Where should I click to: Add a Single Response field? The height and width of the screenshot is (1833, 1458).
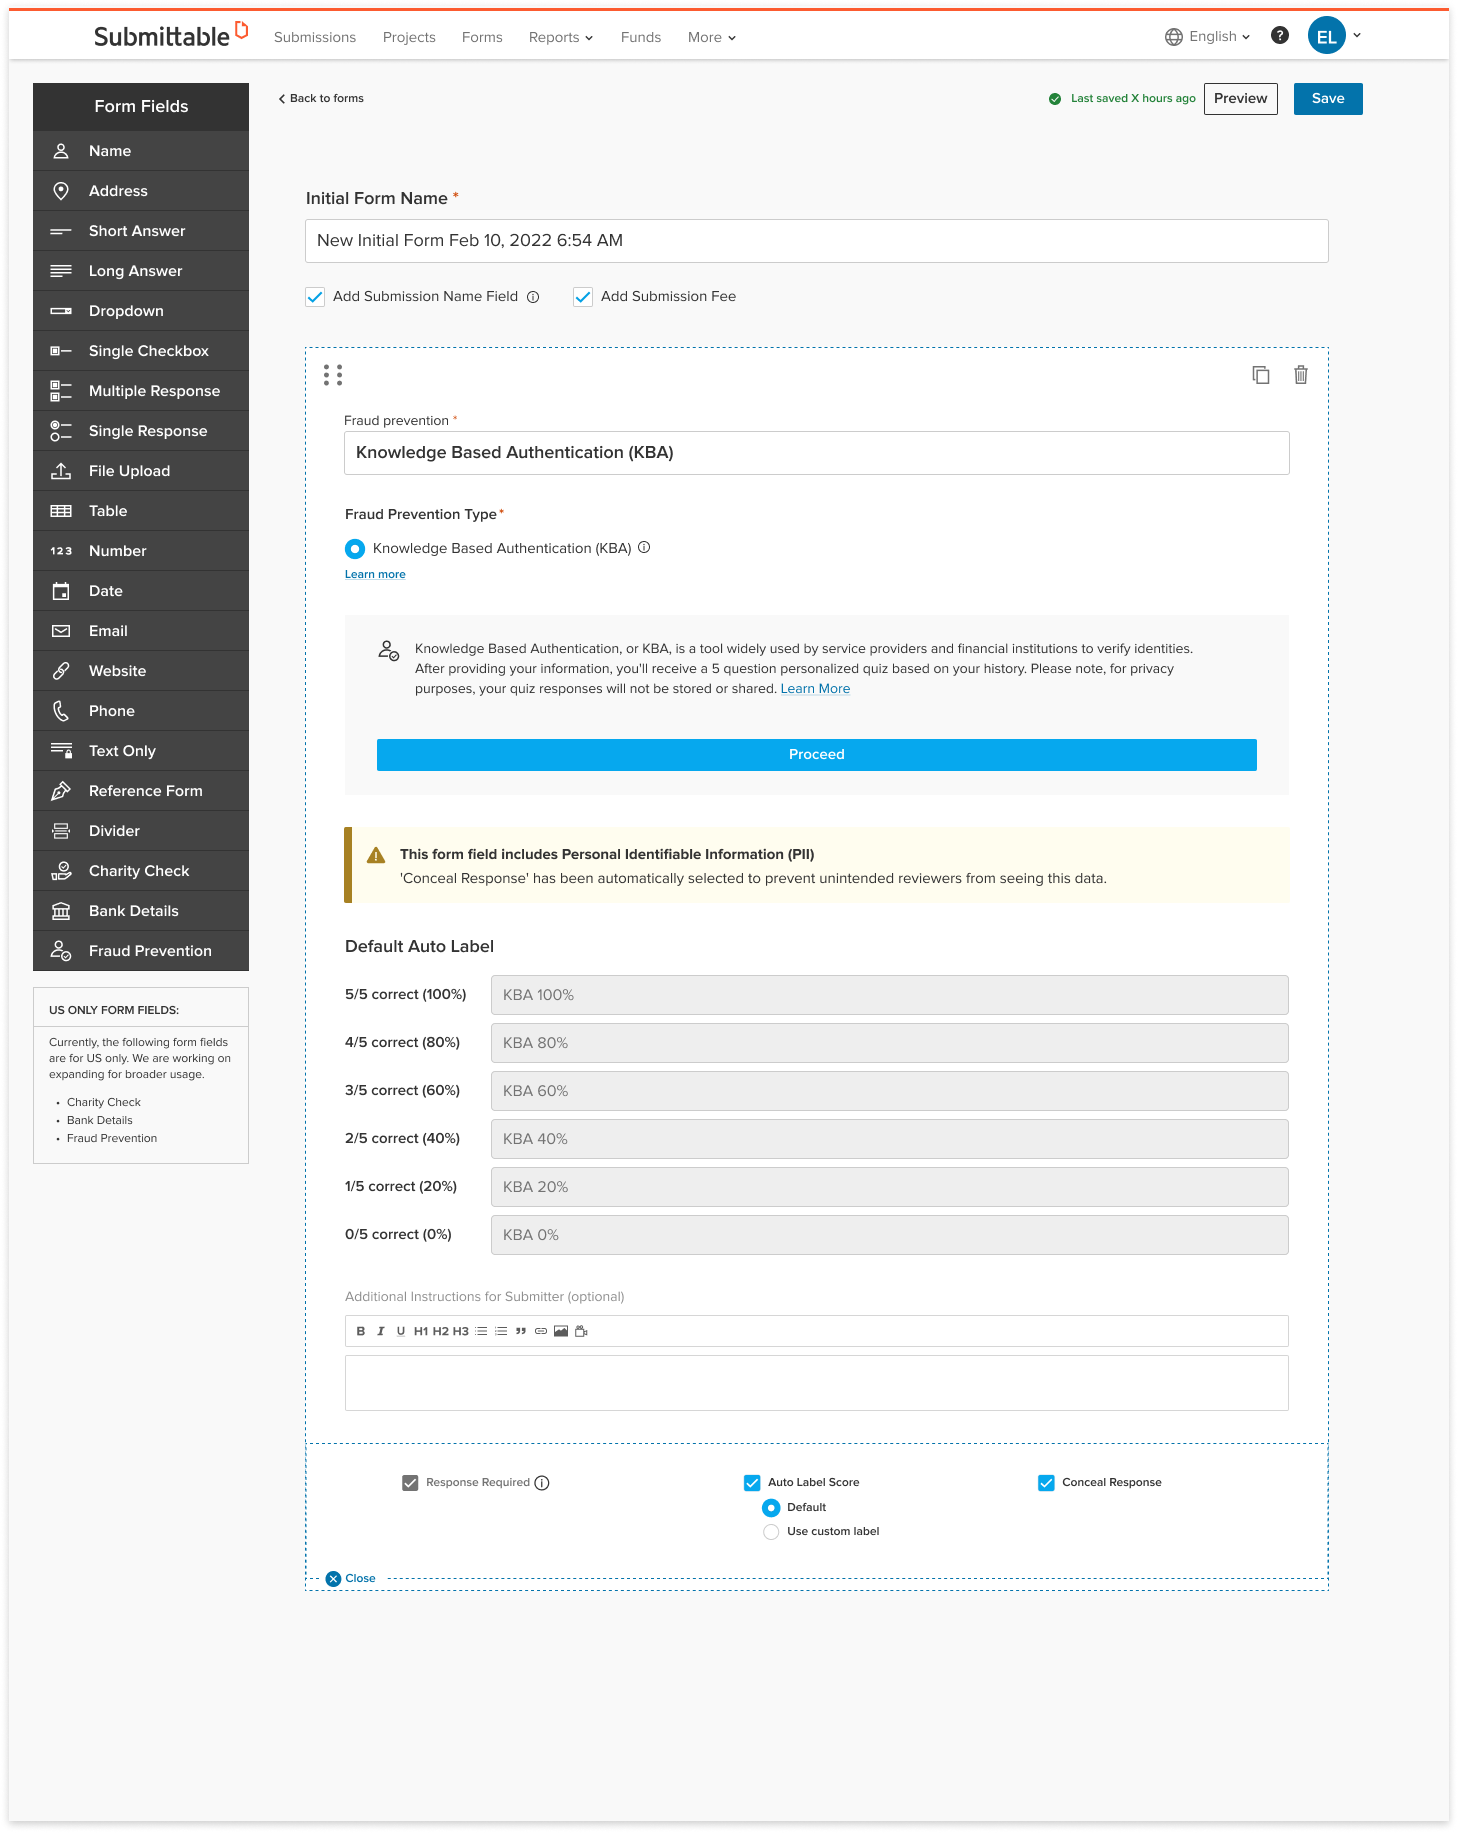pyautogui.click(x=141, y=431)
